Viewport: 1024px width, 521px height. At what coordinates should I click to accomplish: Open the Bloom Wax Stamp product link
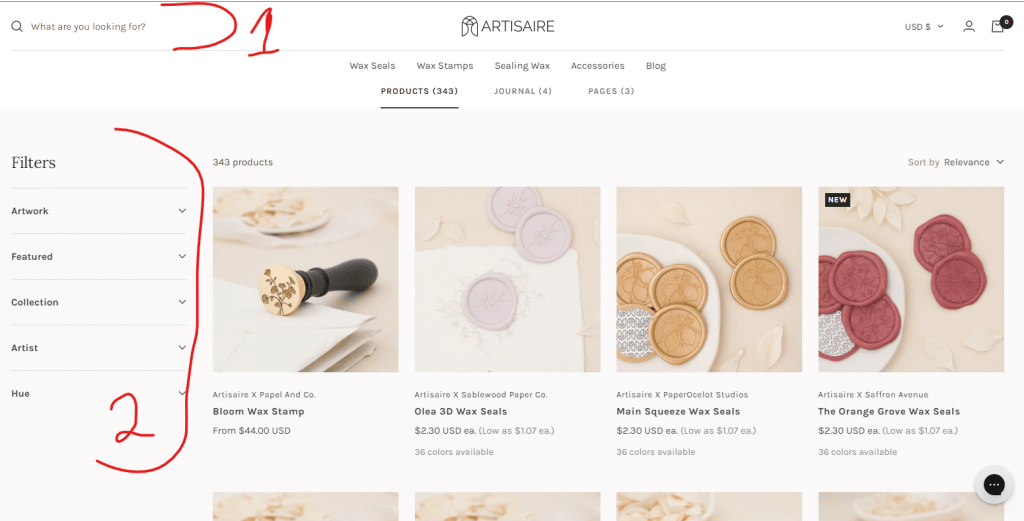pyautogui.click(x=259, y=411)
